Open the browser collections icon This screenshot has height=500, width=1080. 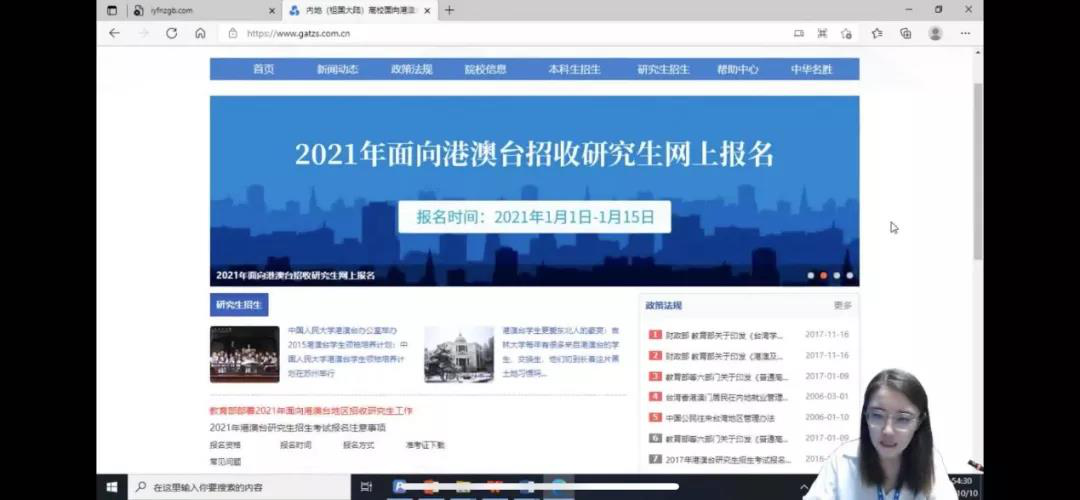pos(905,33)
